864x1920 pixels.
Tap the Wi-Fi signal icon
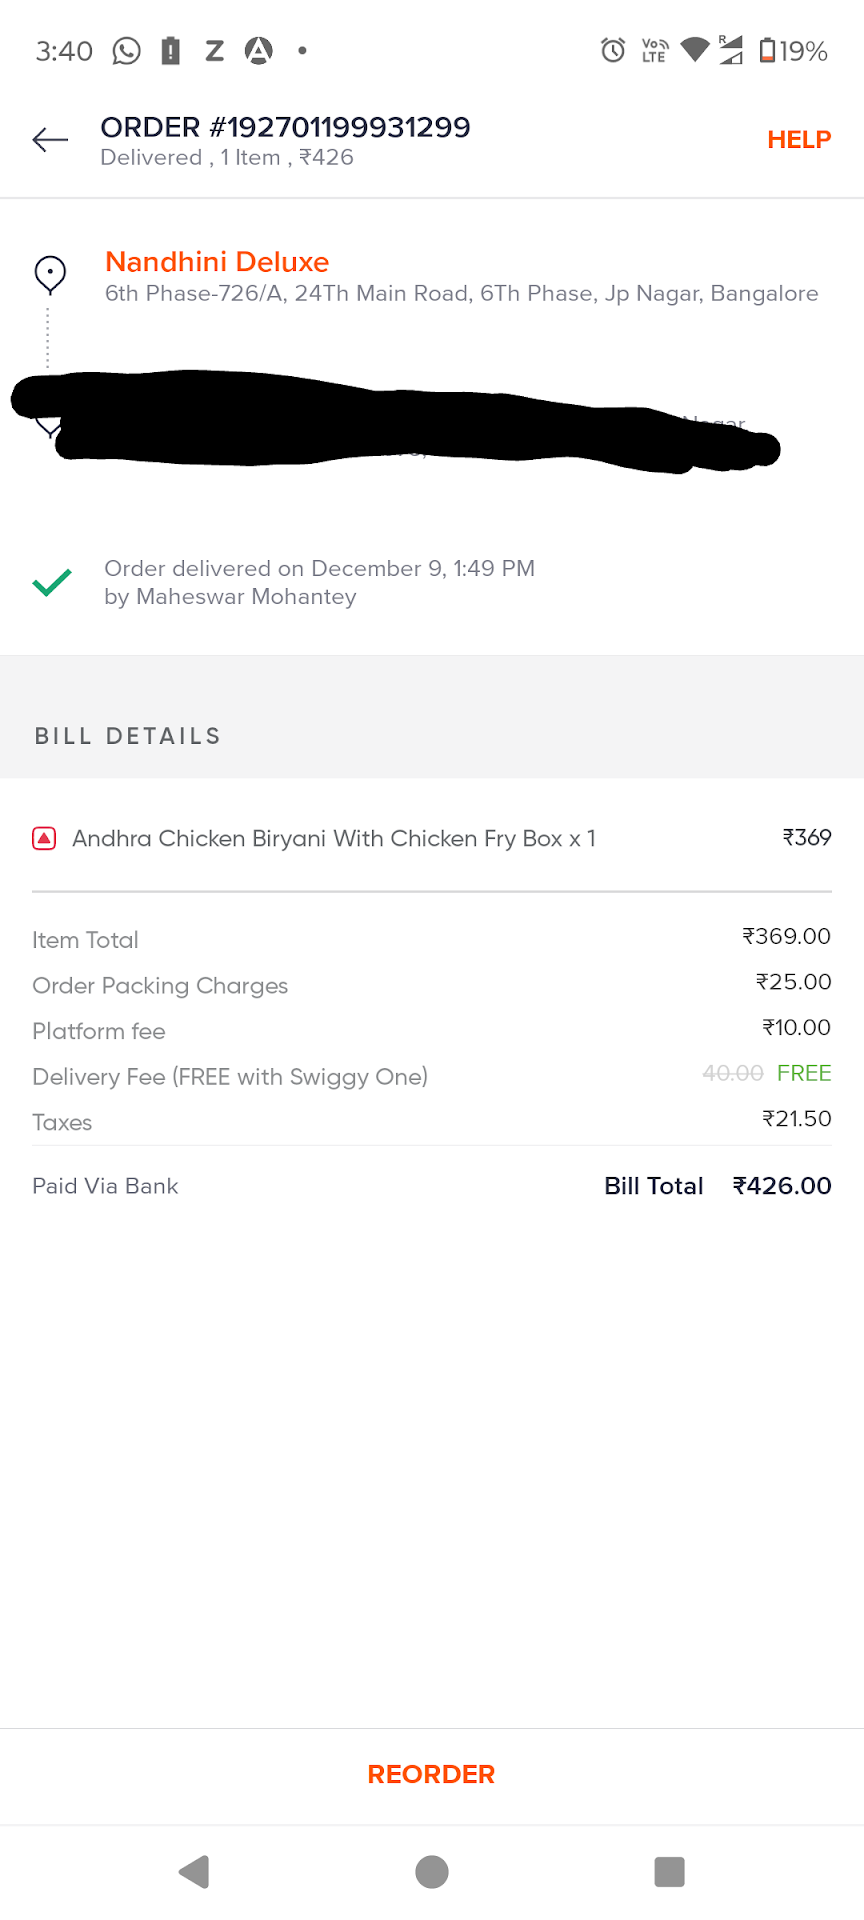pyautogui.click(x=694, y=49)
